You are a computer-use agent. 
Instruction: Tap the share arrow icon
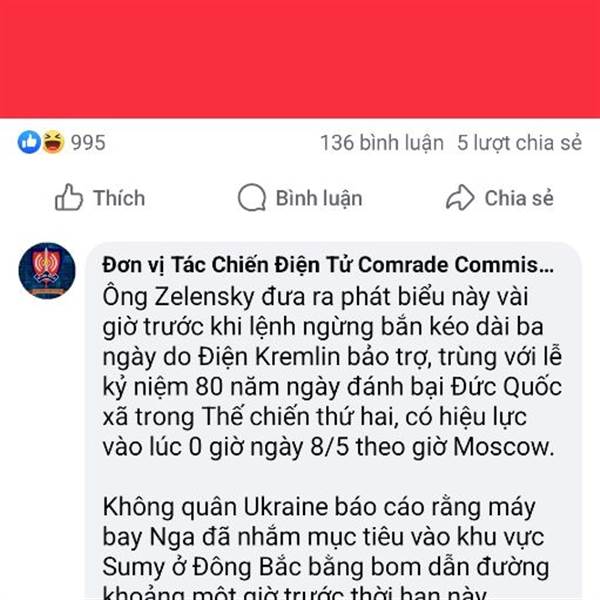click(x=460, y=197)
